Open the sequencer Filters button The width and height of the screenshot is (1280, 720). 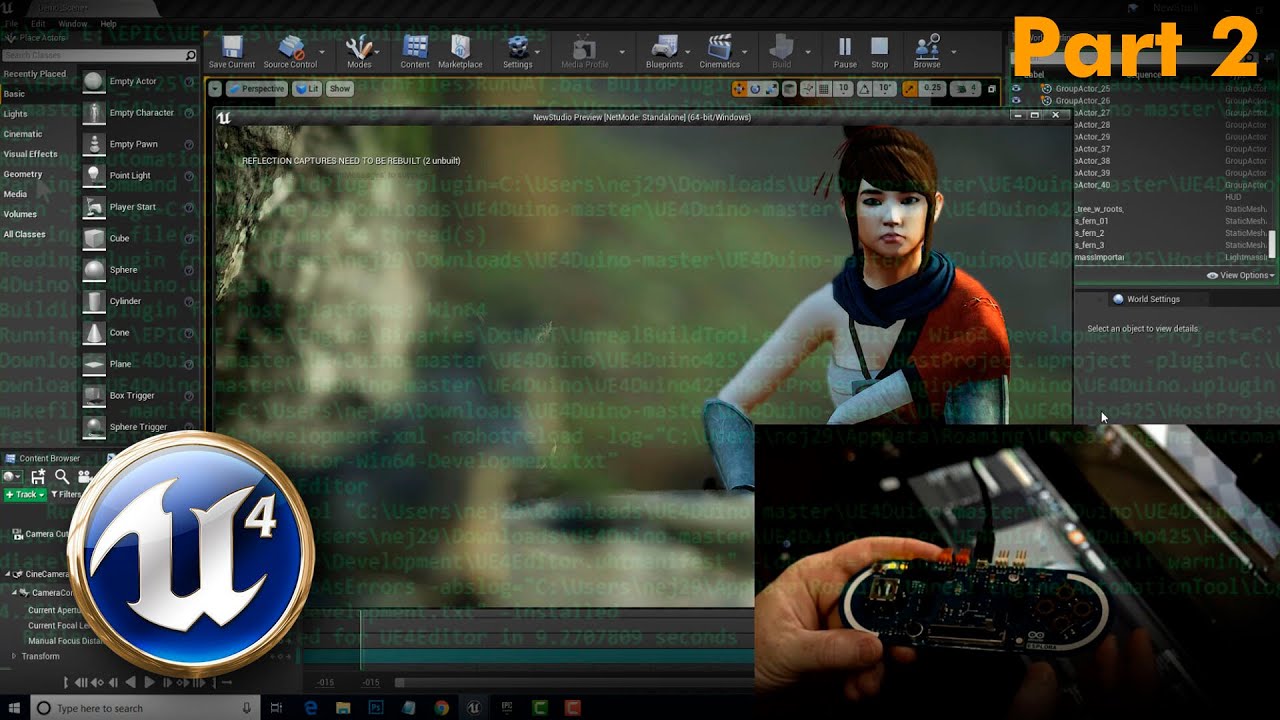[67, 494]
